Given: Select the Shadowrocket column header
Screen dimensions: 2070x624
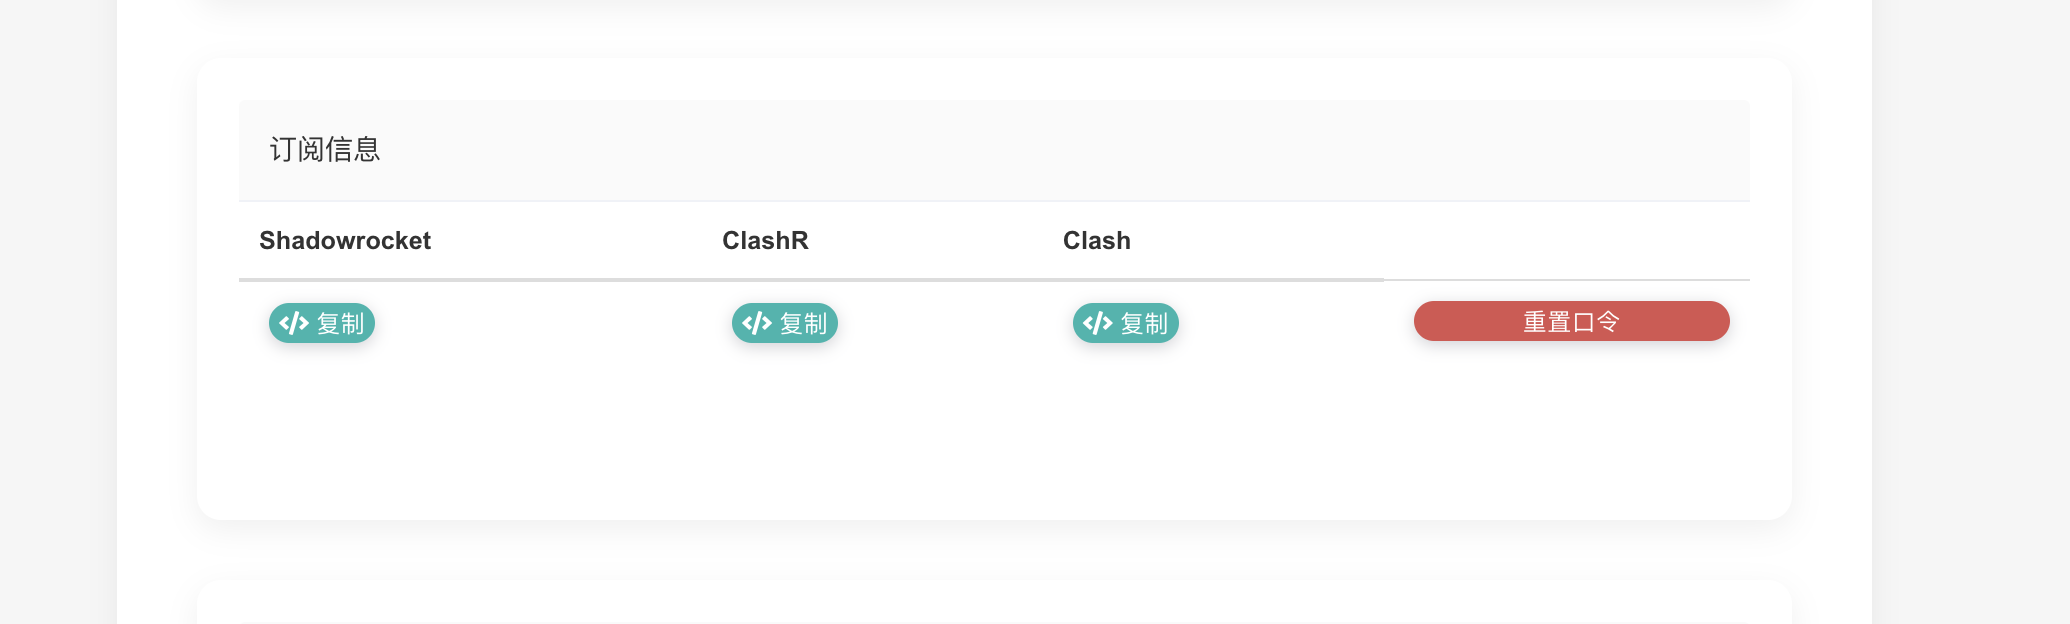Looking at the screenshot, I should click(x=344, y=240).
